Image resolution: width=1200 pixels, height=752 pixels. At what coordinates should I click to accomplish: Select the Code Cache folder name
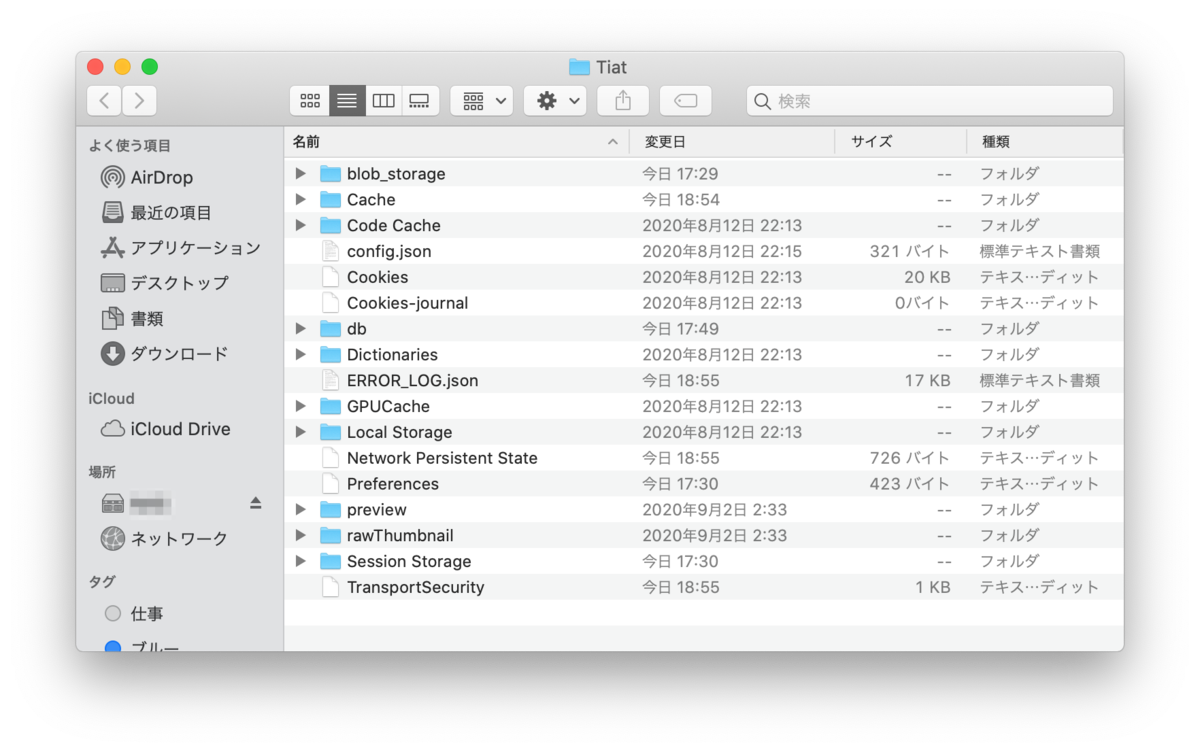[394, 226]
